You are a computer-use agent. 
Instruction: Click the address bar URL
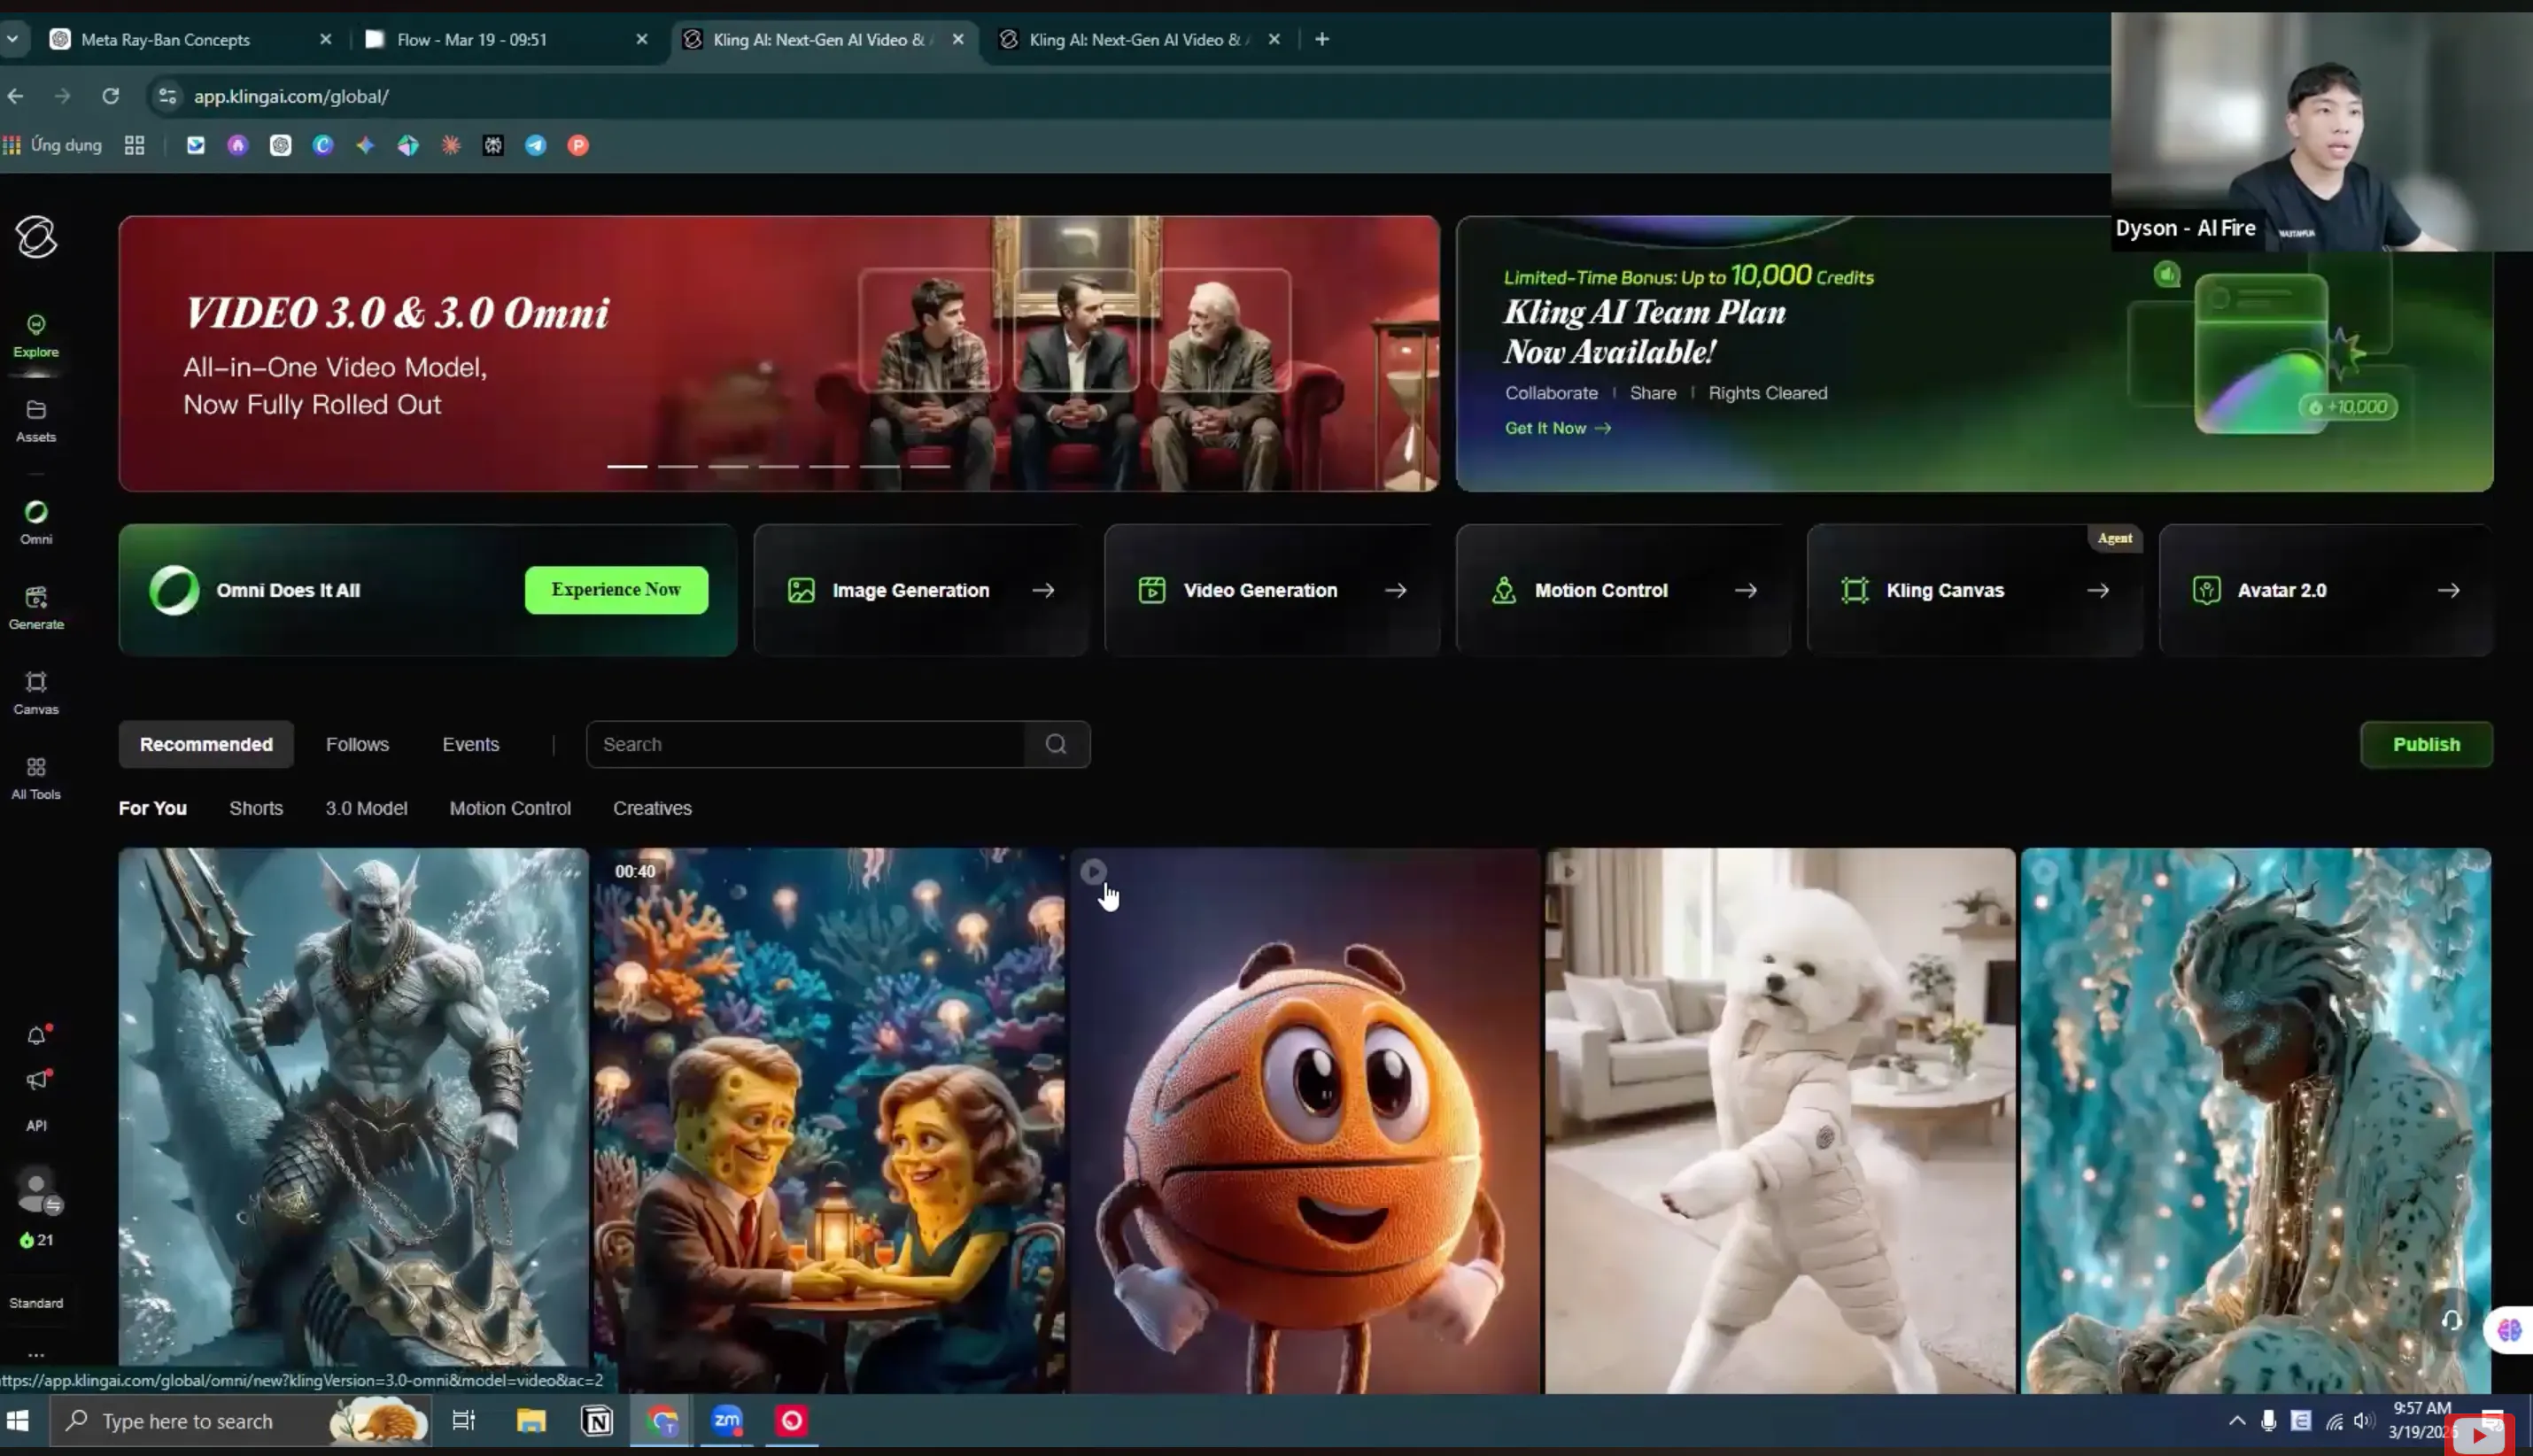(291, 96)
